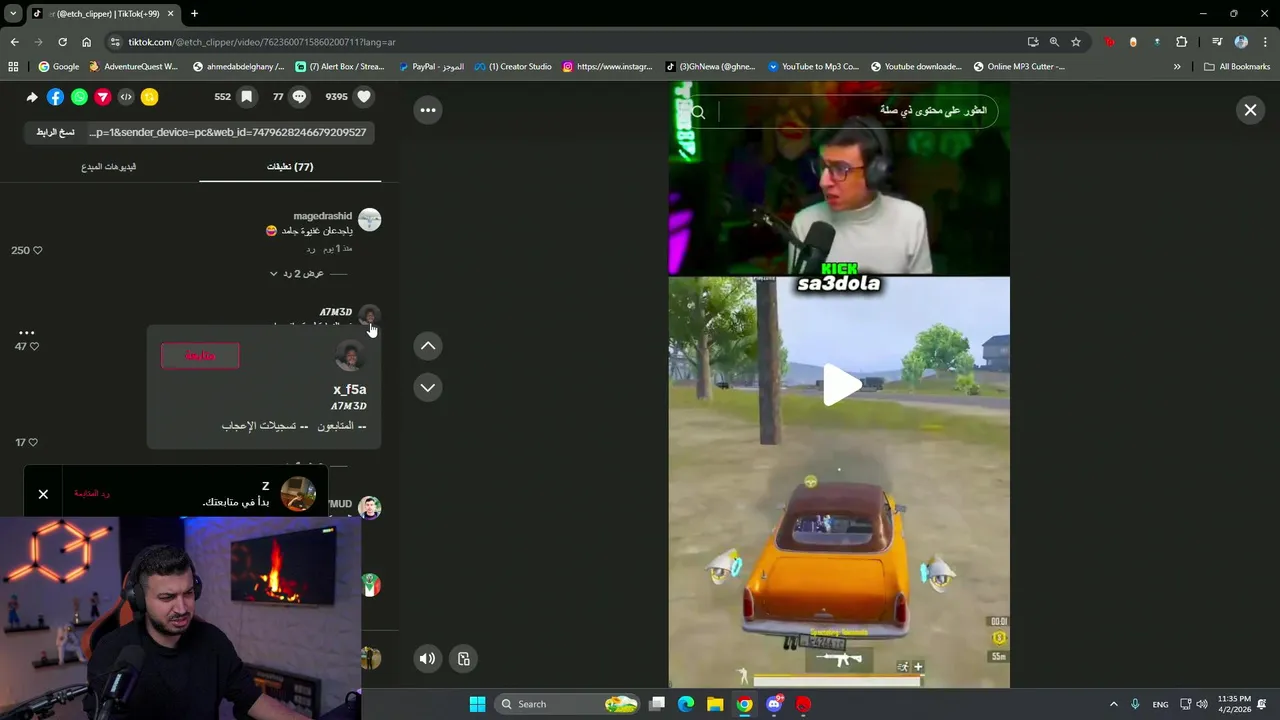Like the comment showing 47 likes
Viewport: 1280px width, 720px height.
(34, 346)
